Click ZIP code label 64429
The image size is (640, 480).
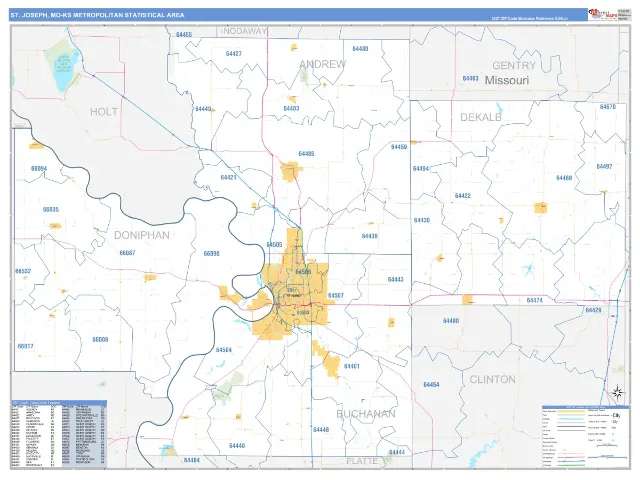pos(593,310)
